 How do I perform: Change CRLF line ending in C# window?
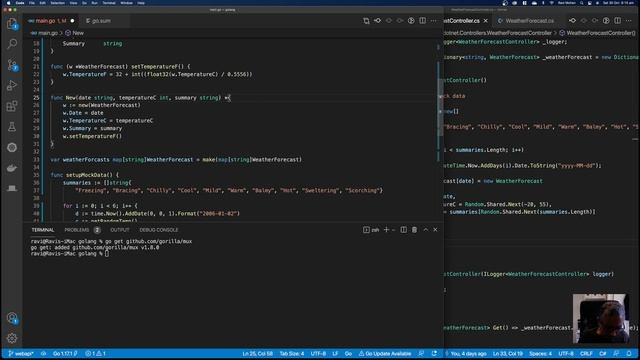click(586, 354)
